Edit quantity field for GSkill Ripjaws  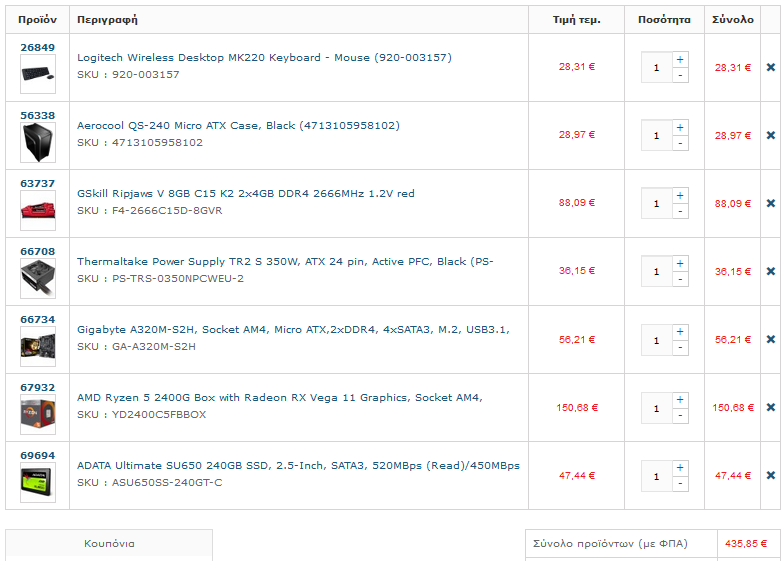click(x=656, y=204)
